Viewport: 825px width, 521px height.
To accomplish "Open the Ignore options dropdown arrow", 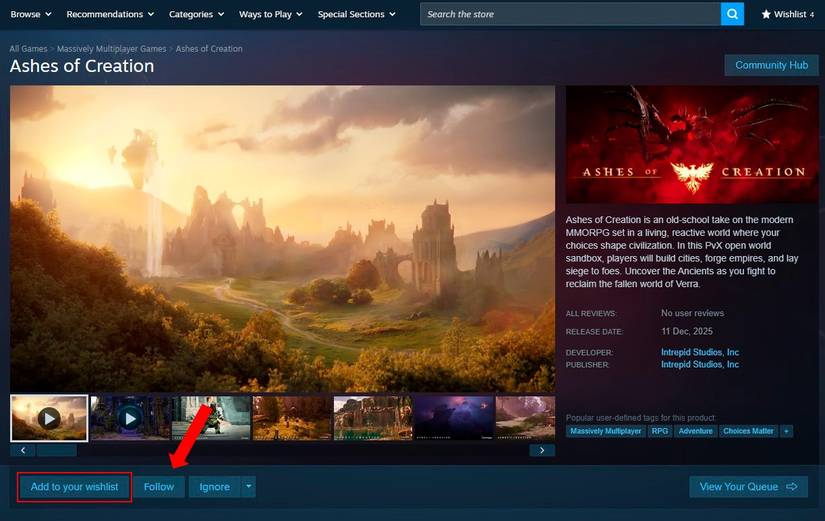I will click(x=248, y=487).
